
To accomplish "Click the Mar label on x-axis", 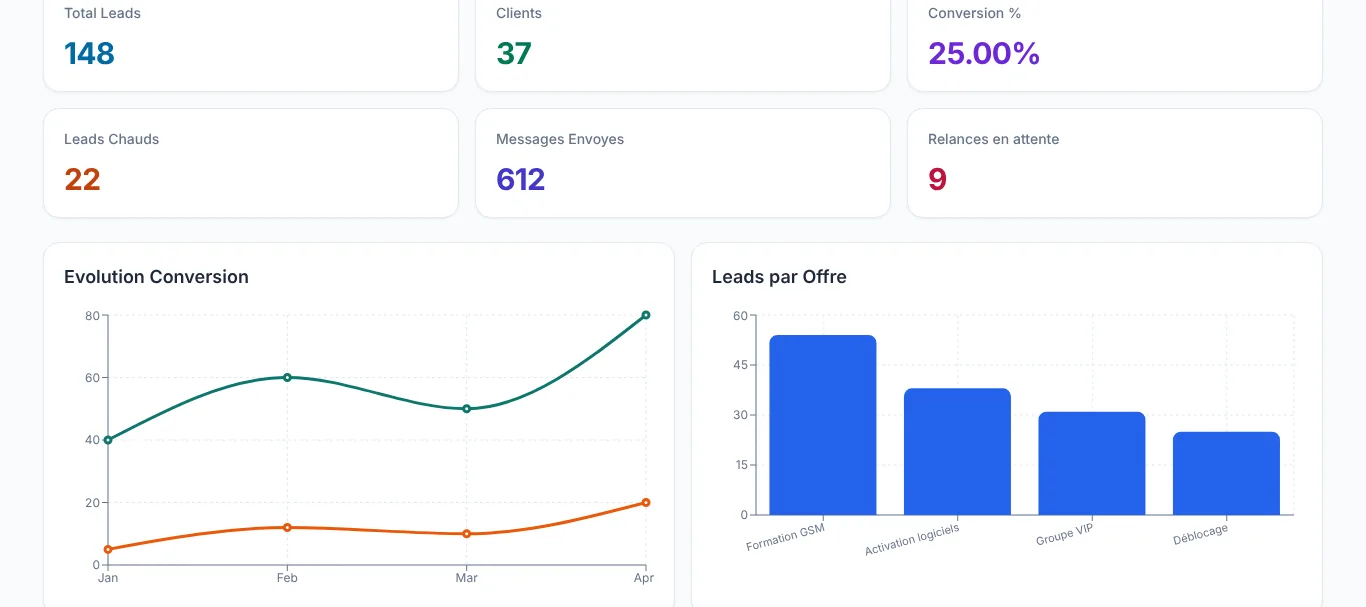I will click(466, 578).
